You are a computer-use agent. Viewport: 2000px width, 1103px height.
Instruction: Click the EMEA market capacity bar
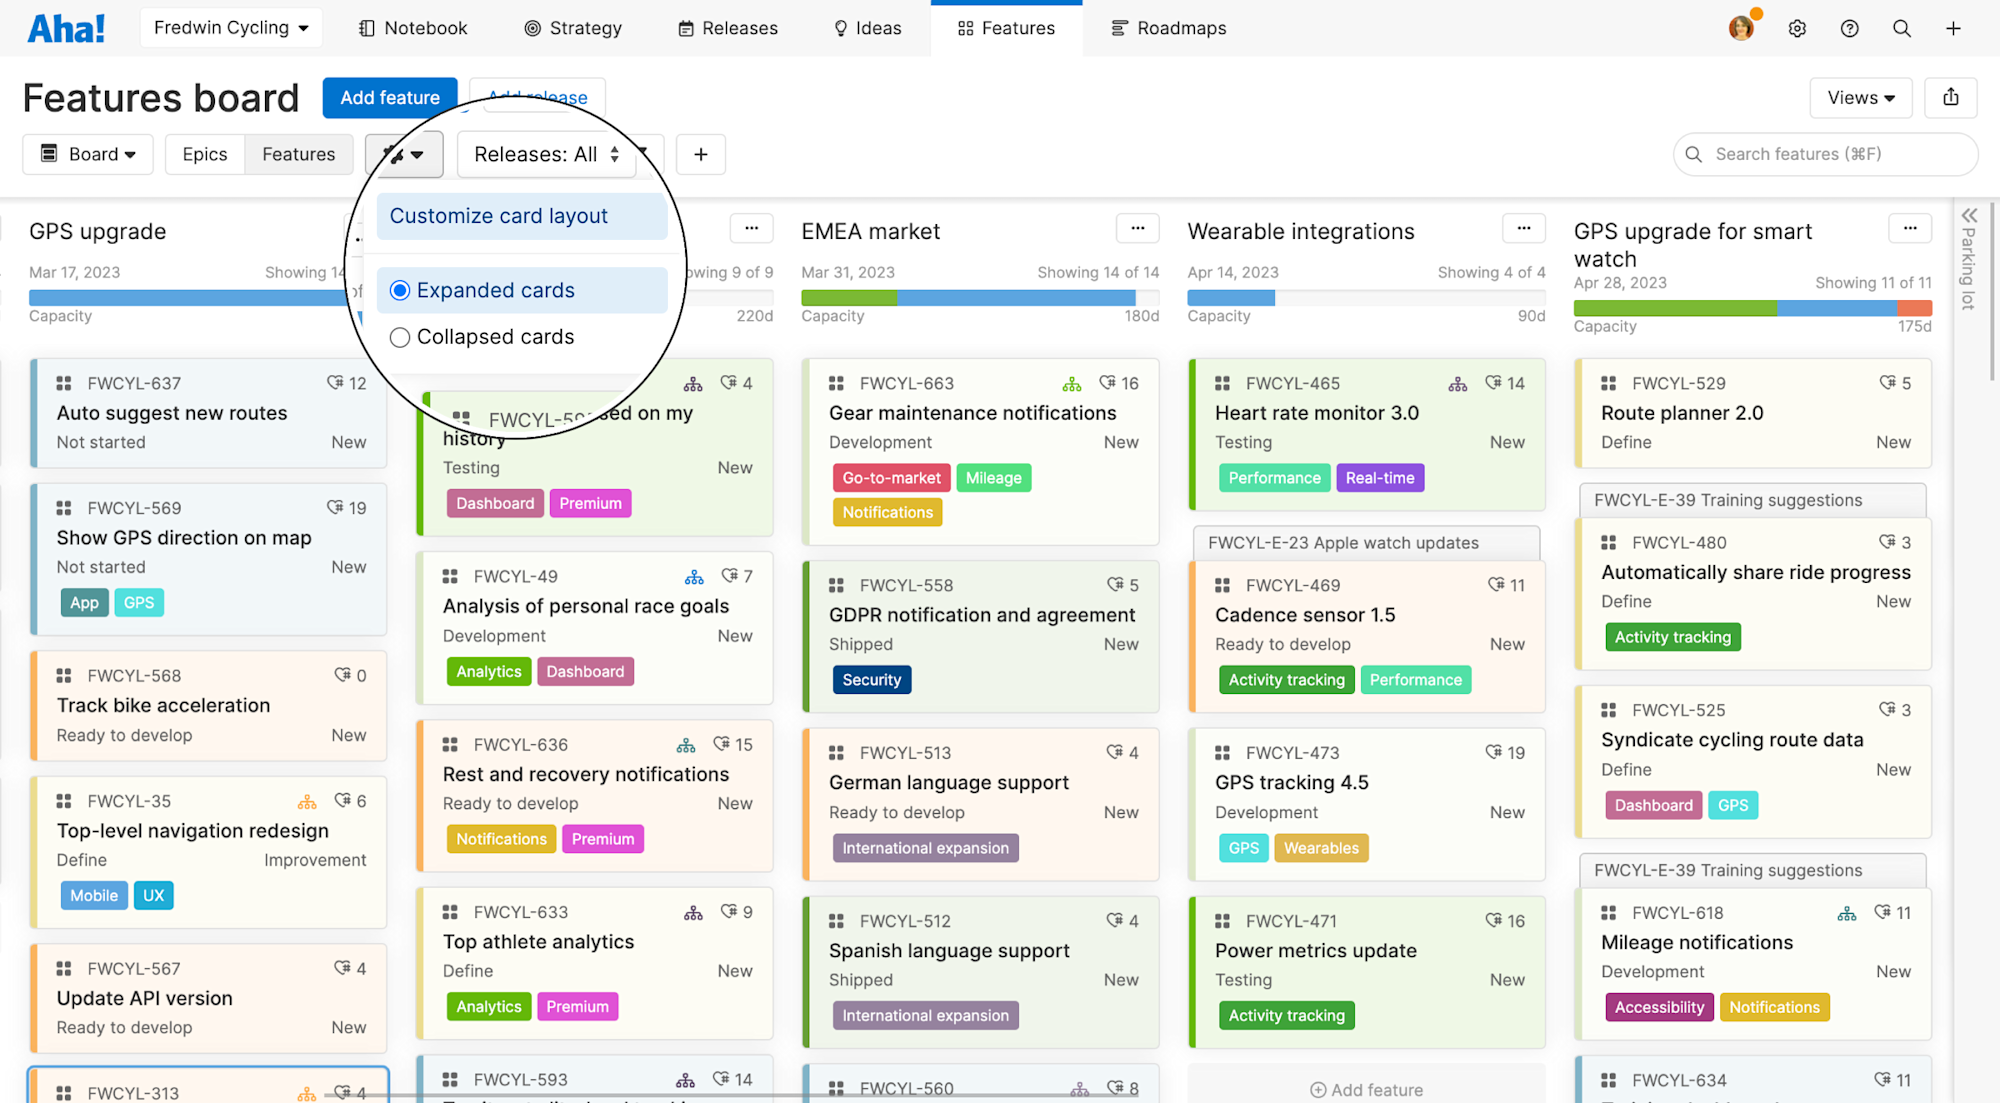click(x=979, y=297)
